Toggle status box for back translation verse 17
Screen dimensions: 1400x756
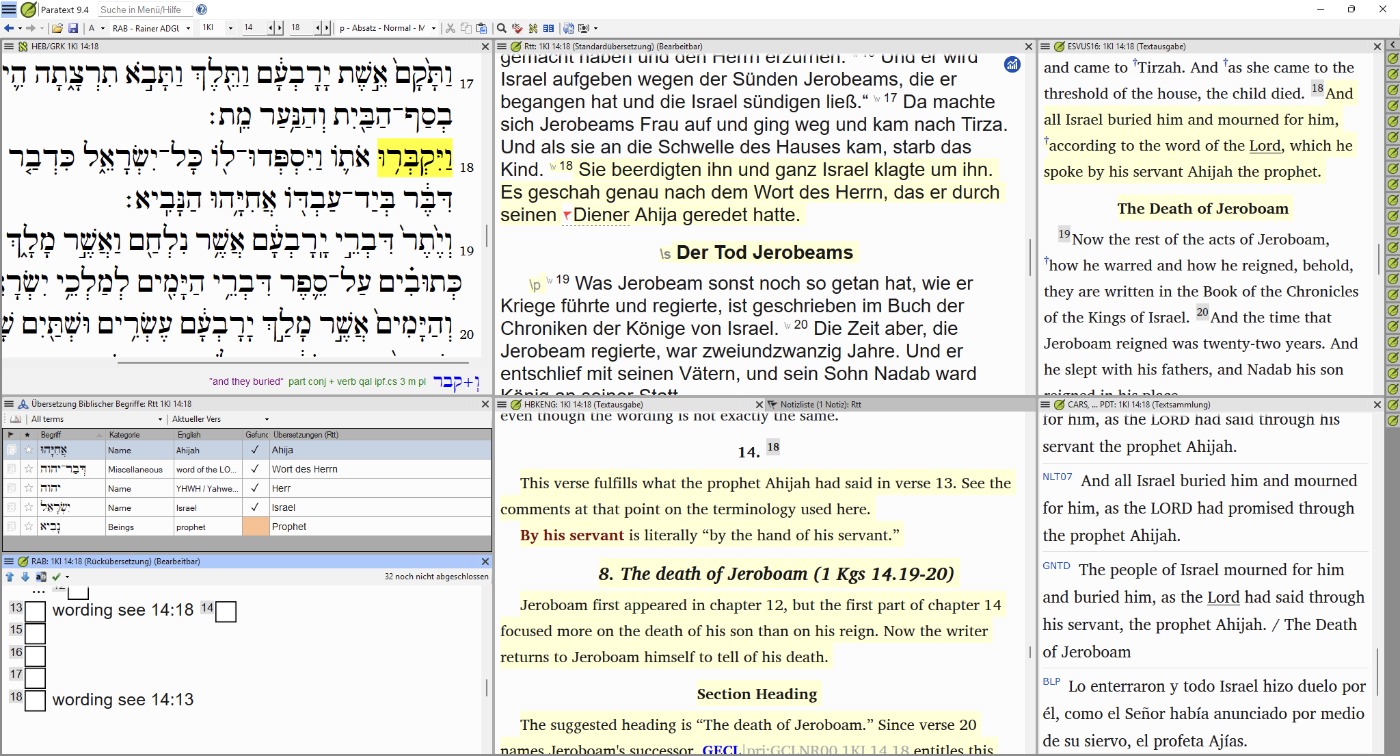(x=35, y=678)
